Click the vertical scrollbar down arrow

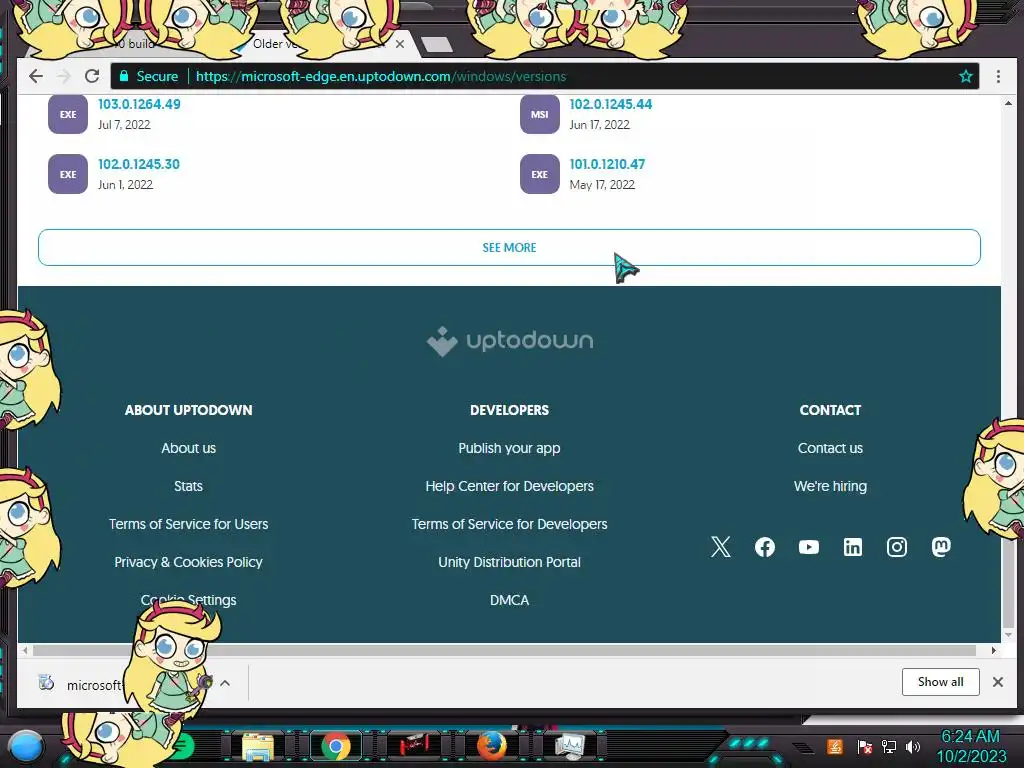(1008, 635)
